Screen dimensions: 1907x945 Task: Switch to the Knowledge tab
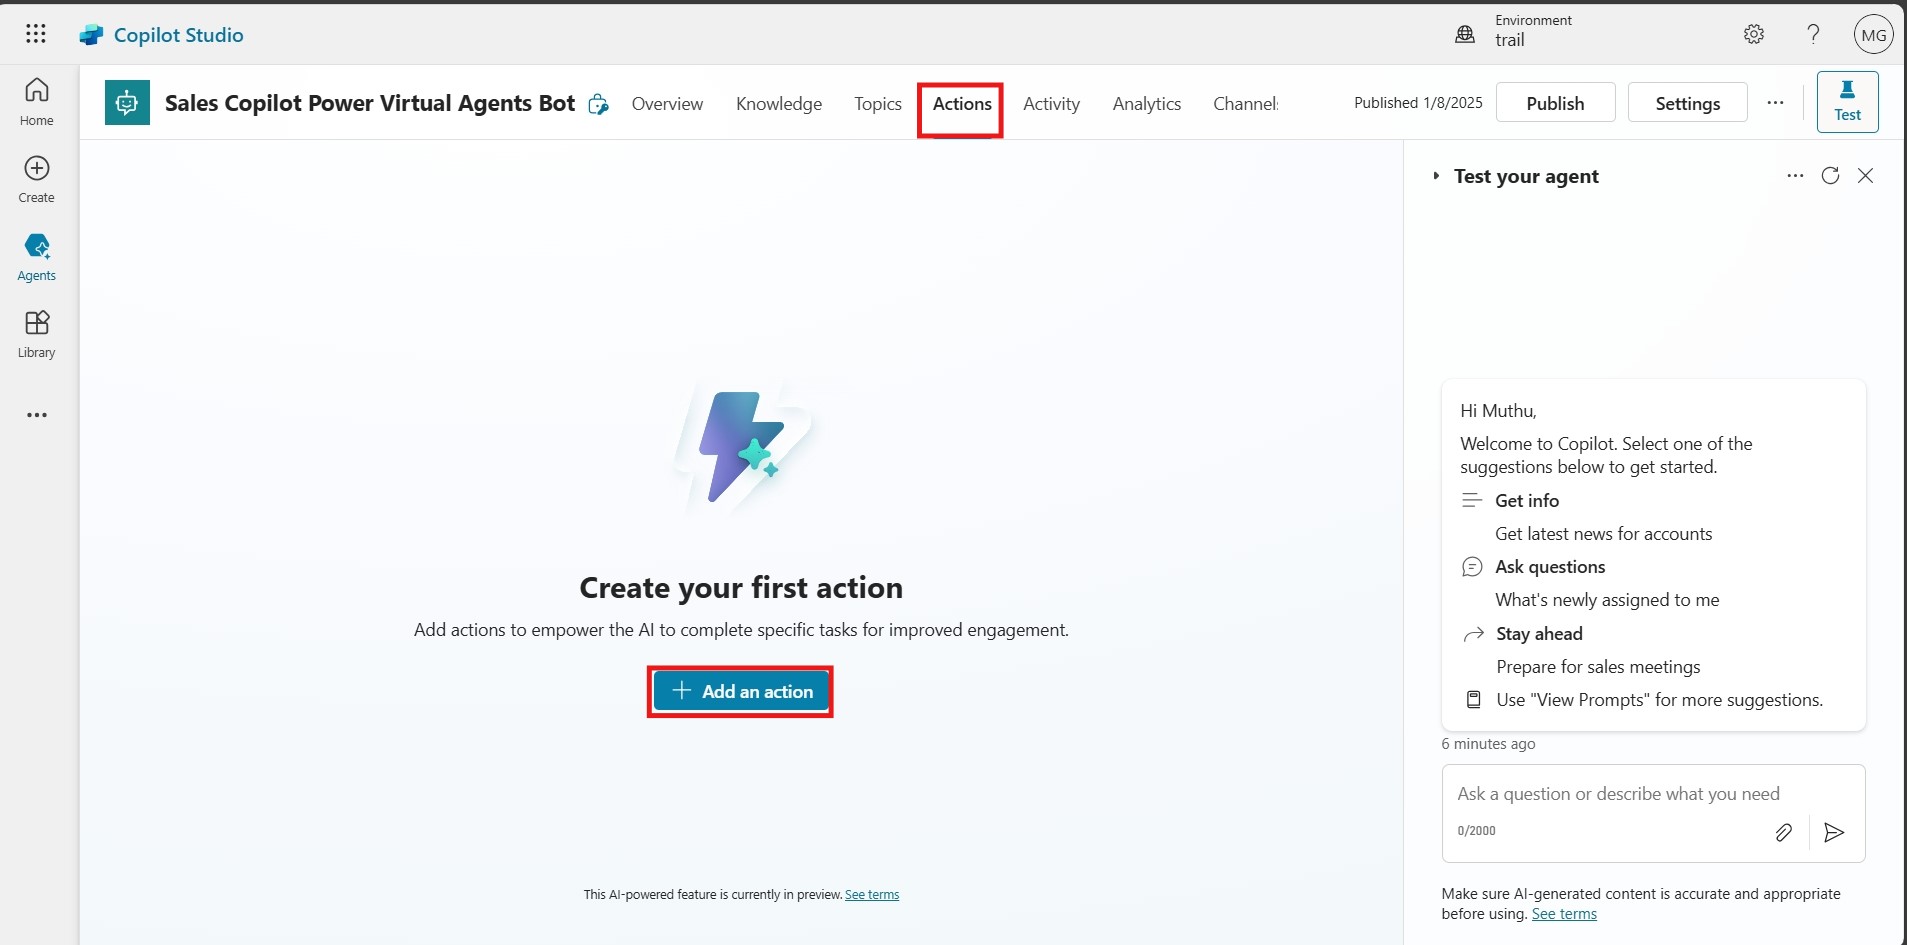tap(778, 104)
